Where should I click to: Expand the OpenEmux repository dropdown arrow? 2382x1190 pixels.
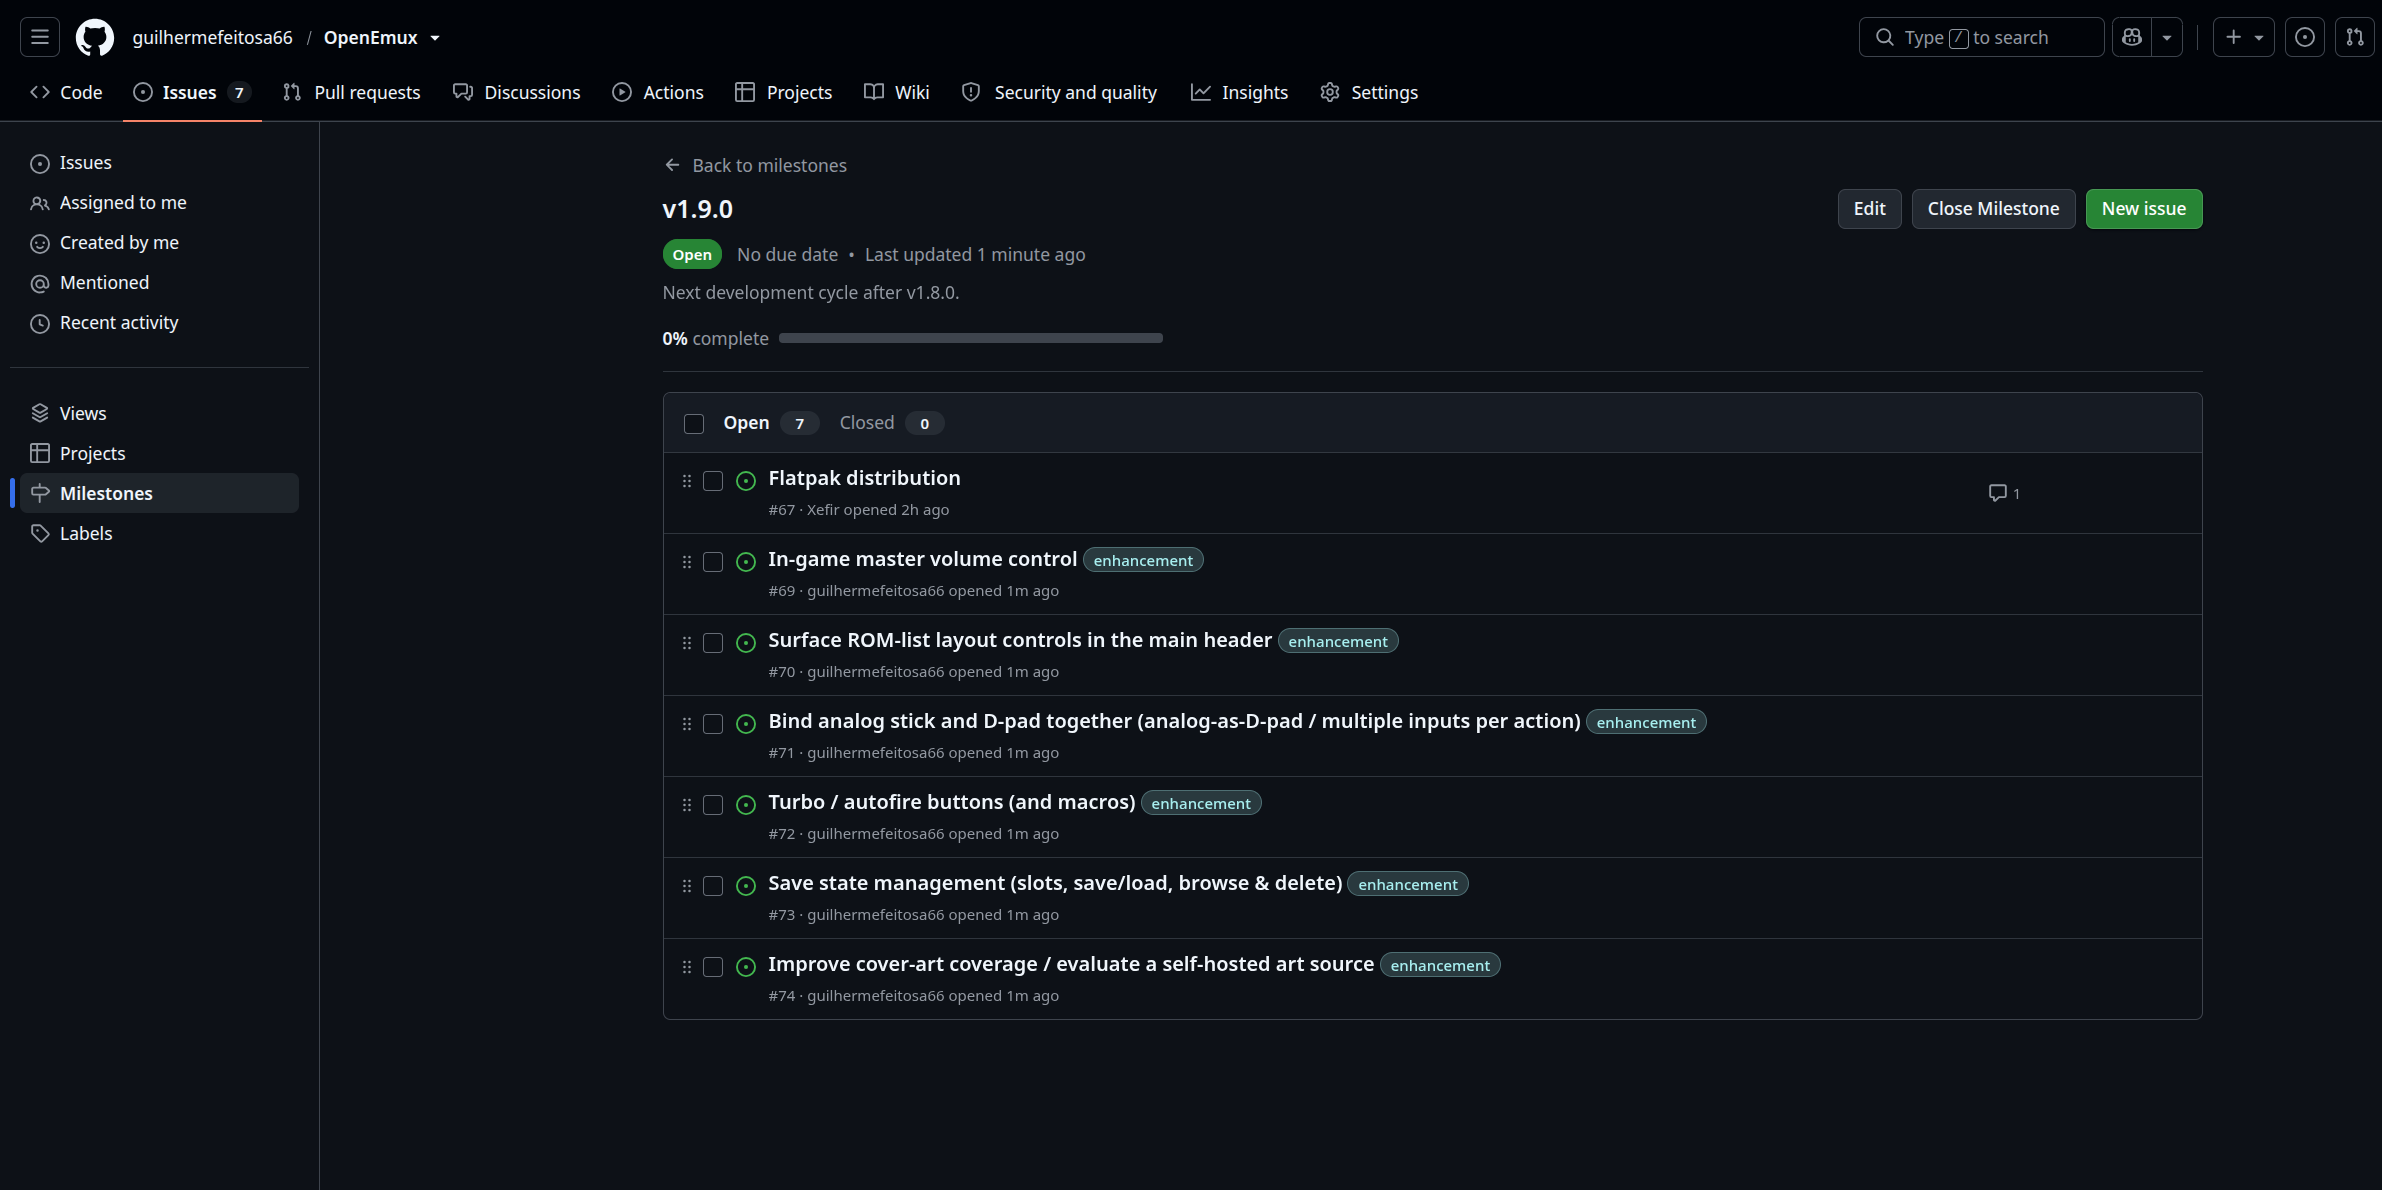435,38
